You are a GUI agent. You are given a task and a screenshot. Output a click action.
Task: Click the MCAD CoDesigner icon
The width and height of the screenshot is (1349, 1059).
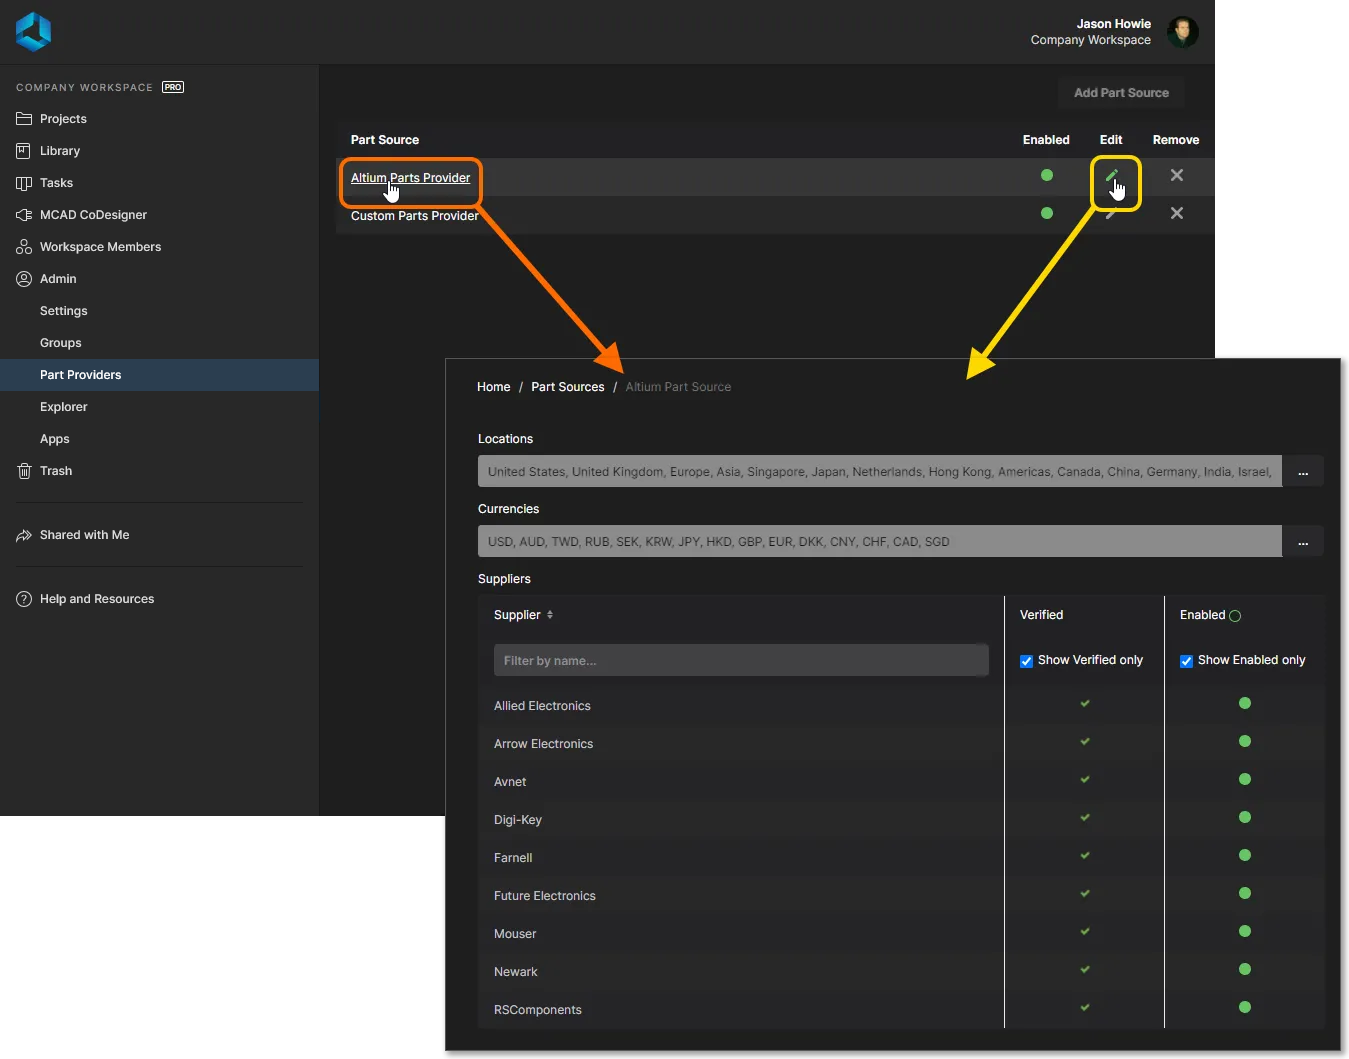pyautogui.click(x=24, y=215)
